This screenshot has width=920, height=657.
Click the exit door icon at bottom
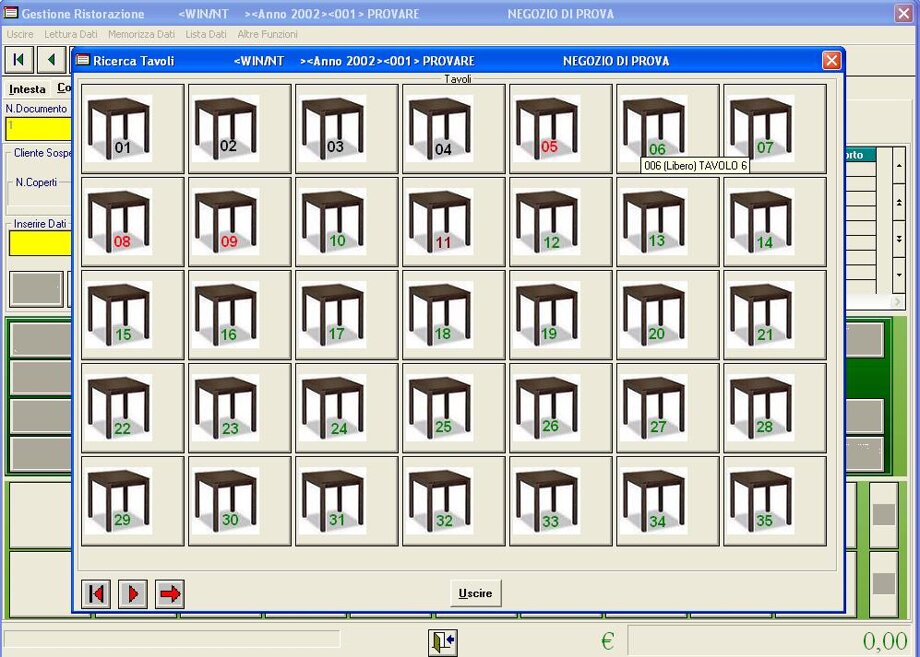[442, 642]
